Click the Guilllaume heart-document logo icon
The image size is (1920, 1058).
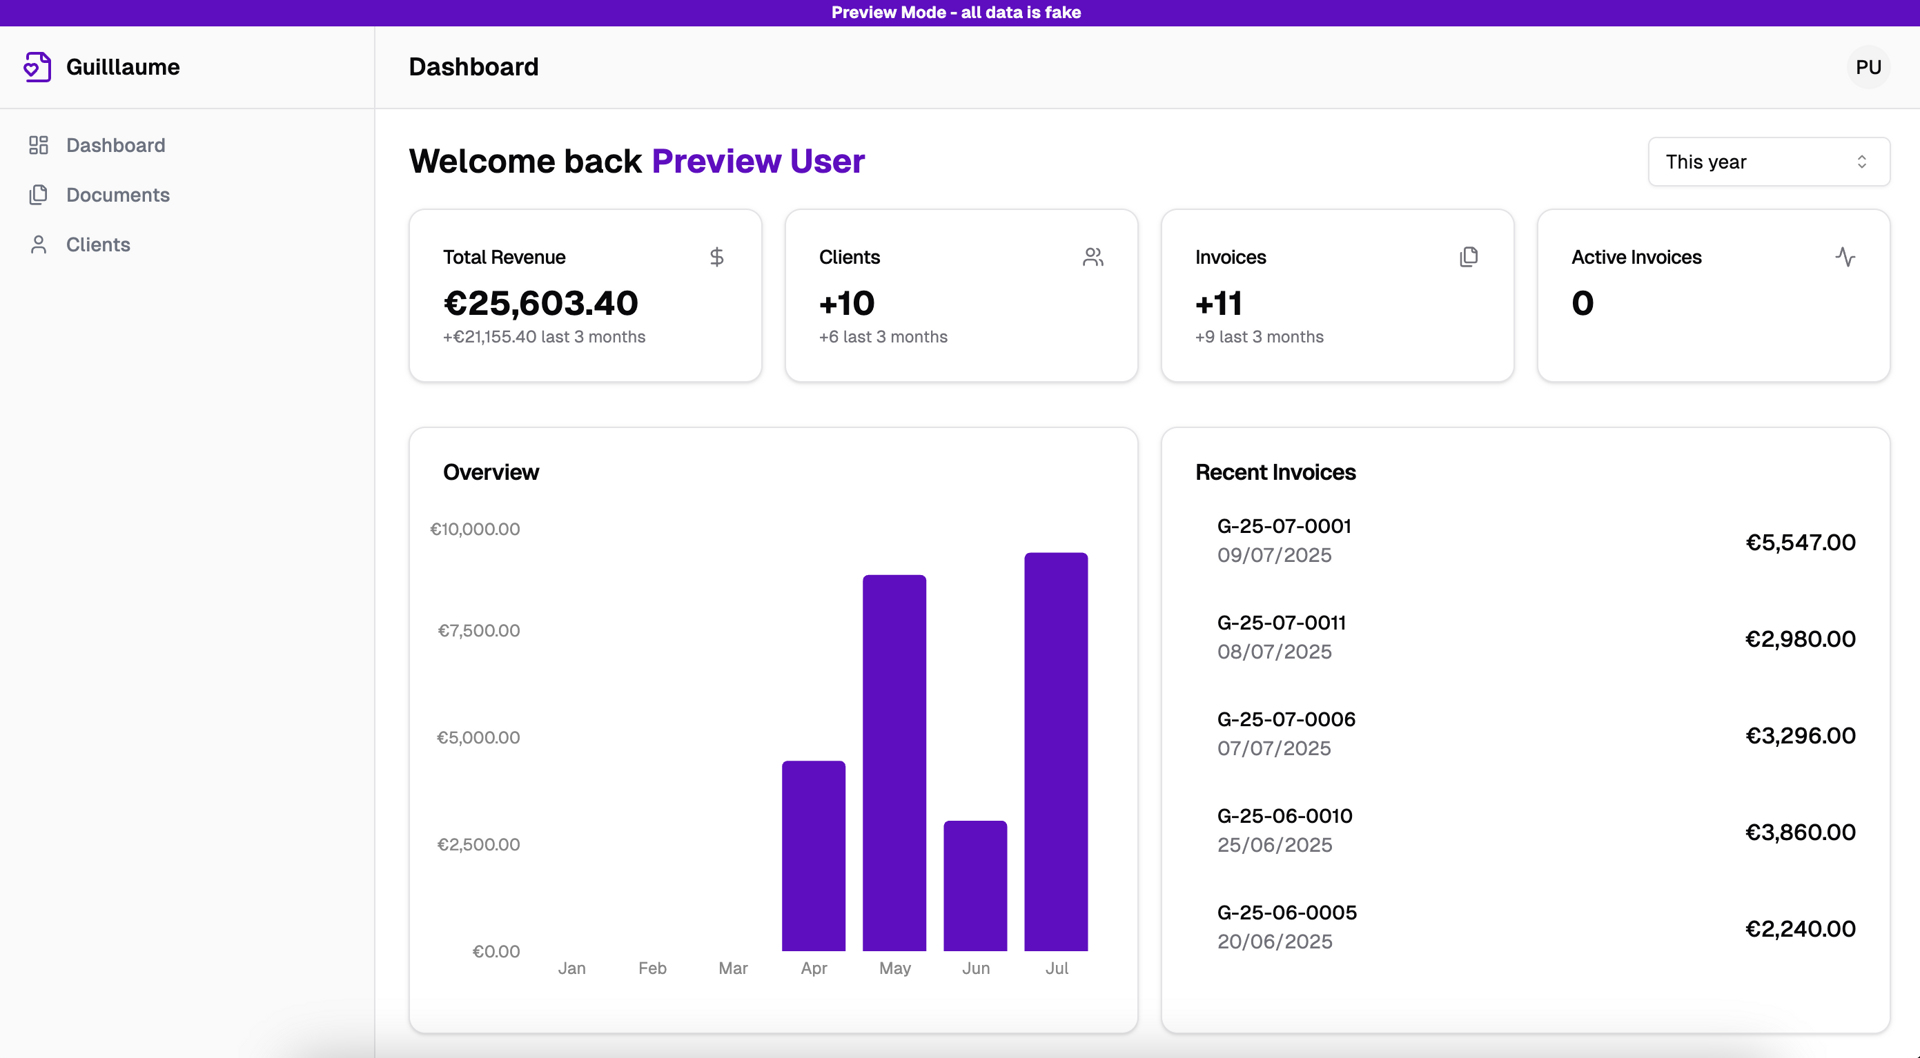tap(37, 67)
